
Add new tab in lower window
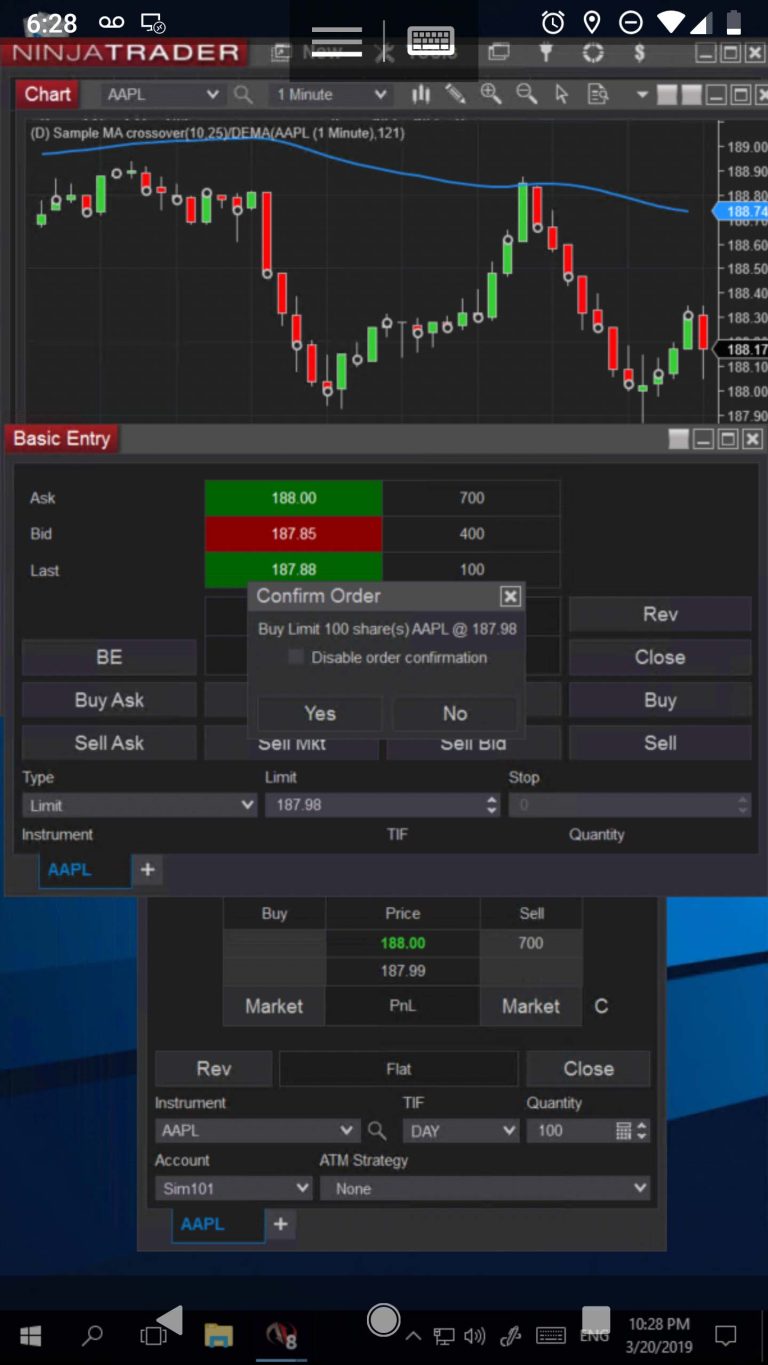click(281, 1224)
